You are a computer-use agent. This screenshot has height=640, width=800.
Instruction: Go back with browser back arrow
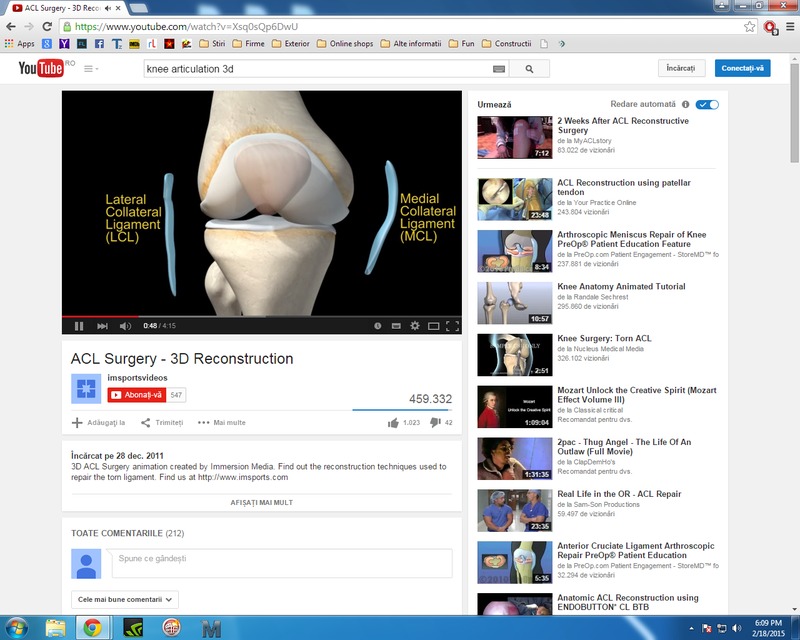point(11,27)
